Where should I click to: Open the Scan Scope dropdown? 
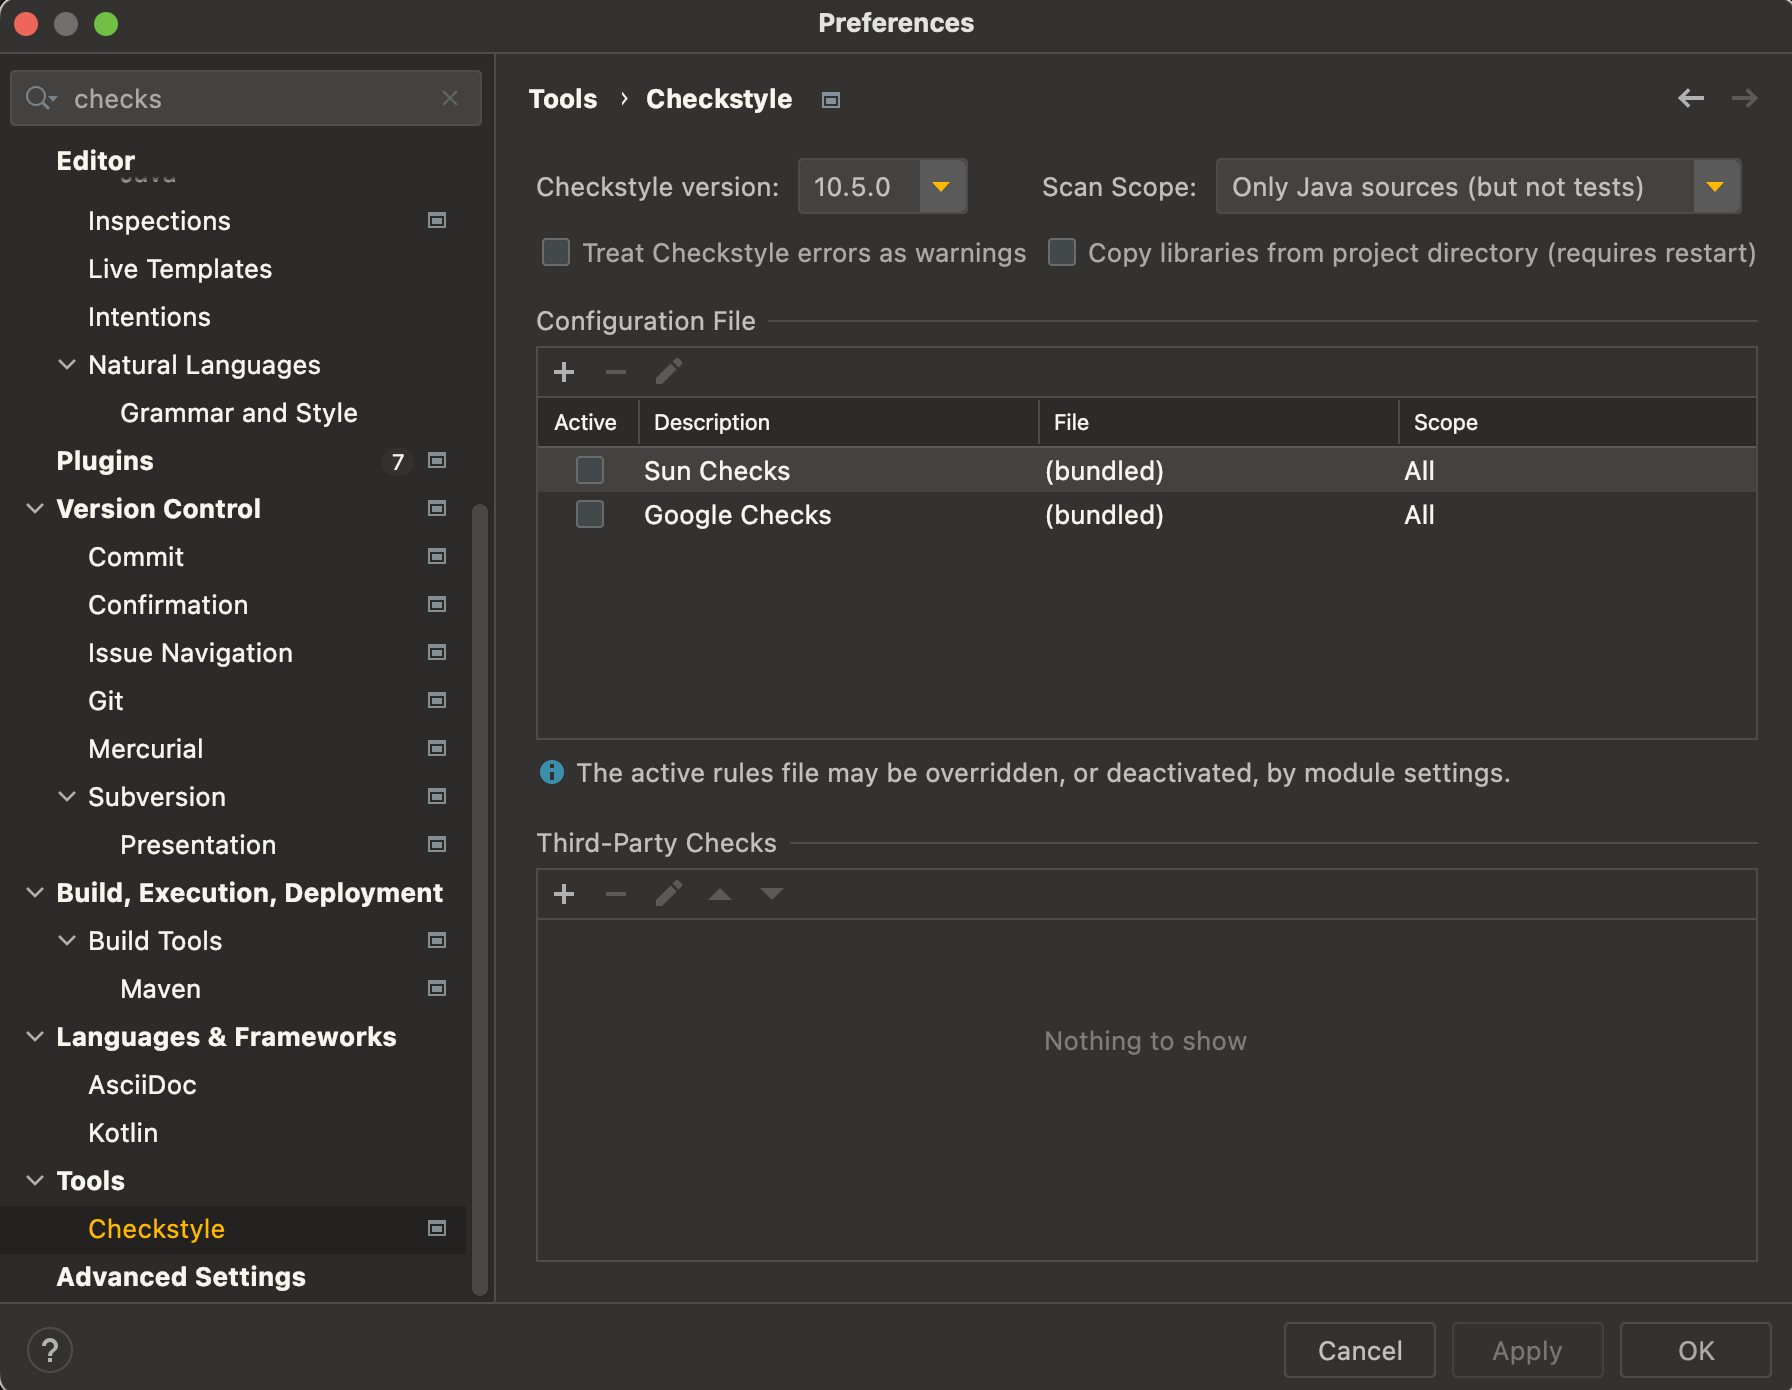[1716, 187]
